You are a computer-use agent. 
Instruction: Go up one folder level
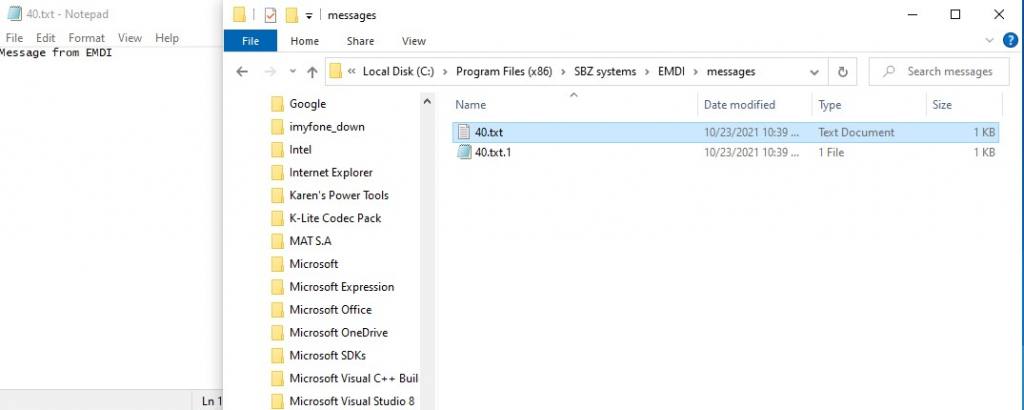coord(312,72)
